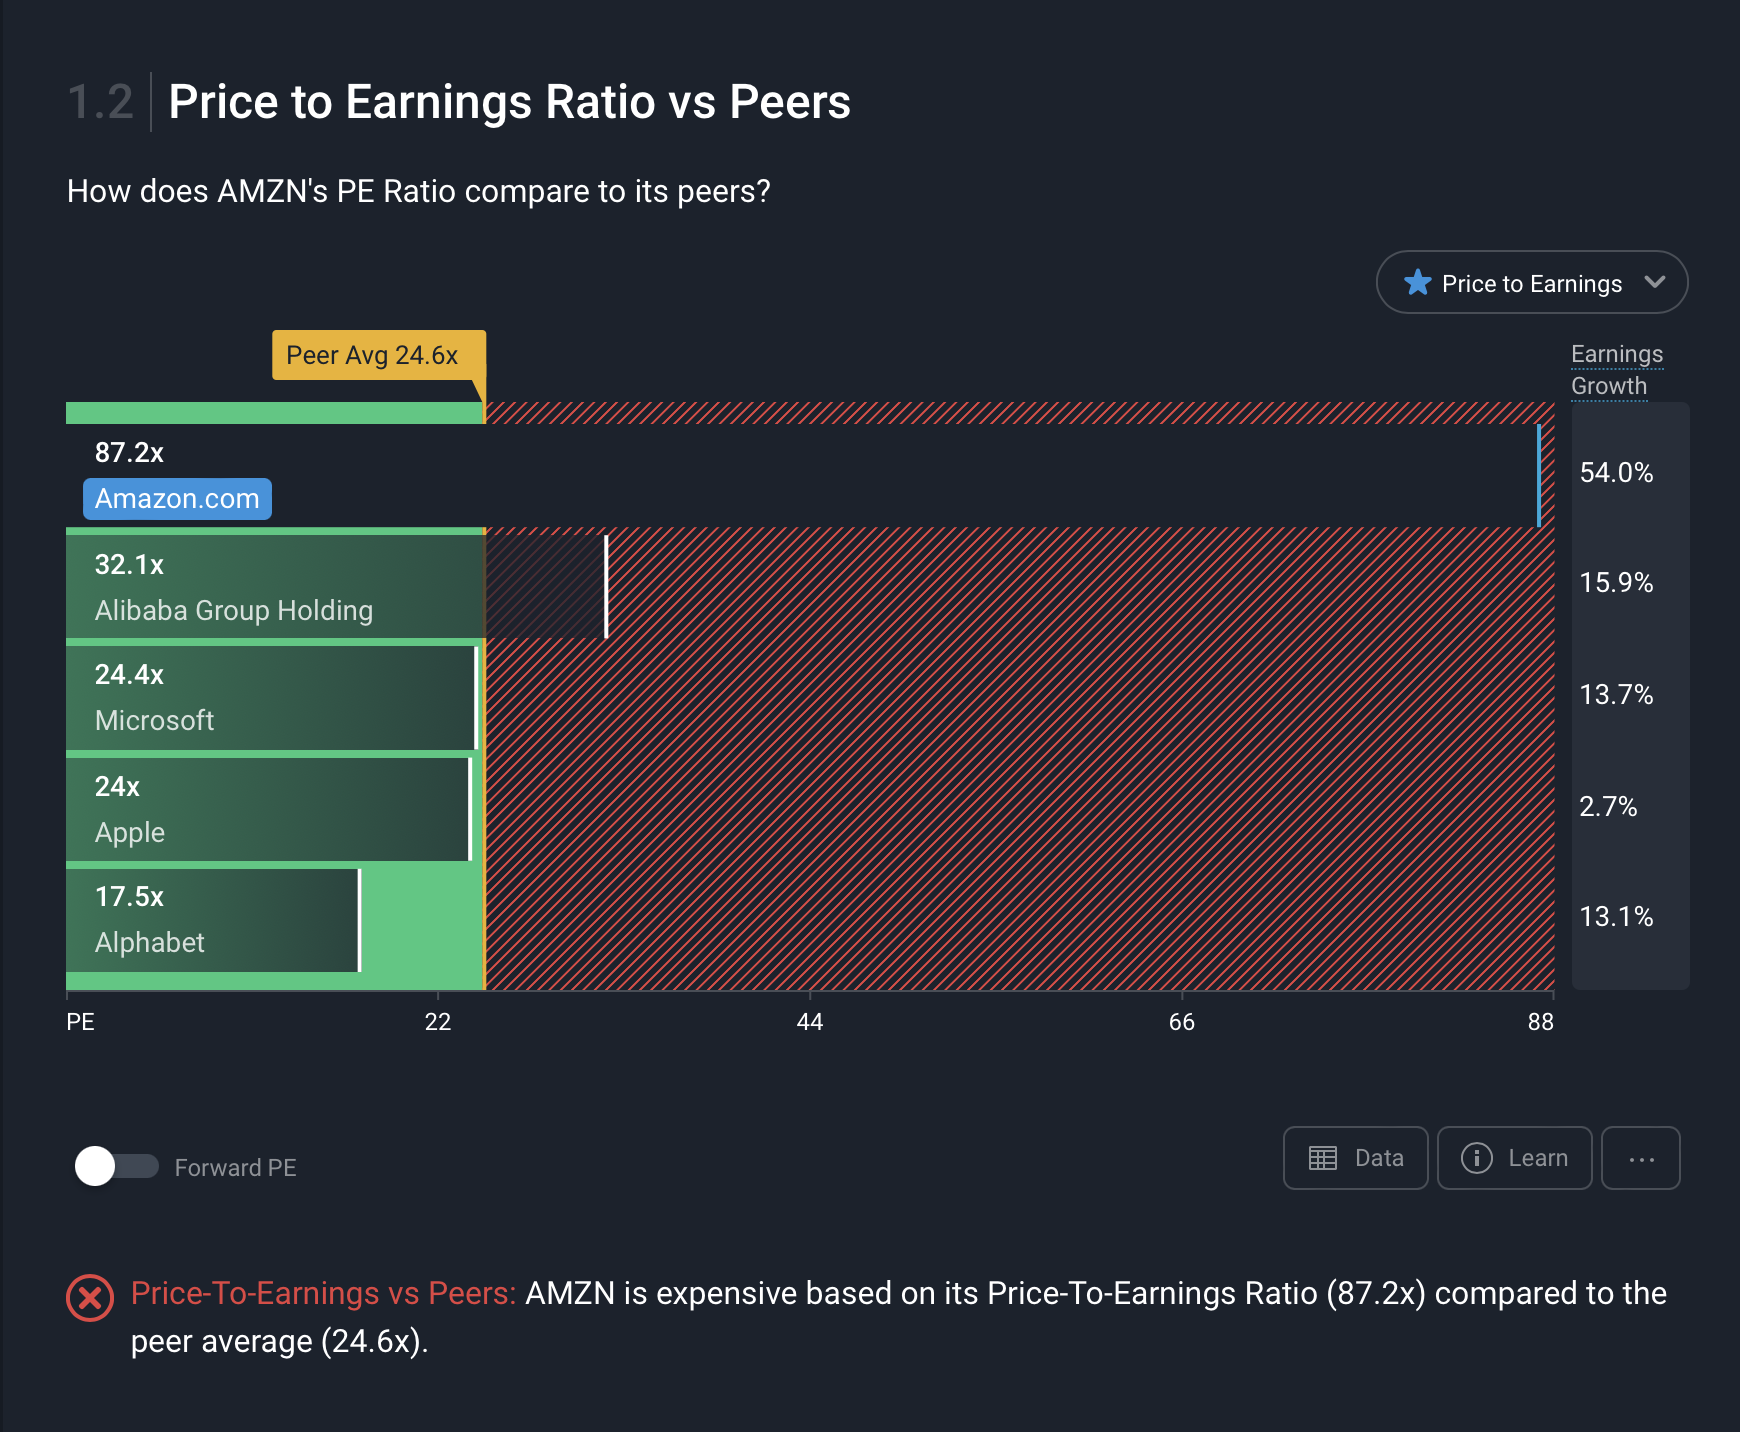
Task: Click the 32.1x Alibaba PE value
Action: tap(129, 564)
